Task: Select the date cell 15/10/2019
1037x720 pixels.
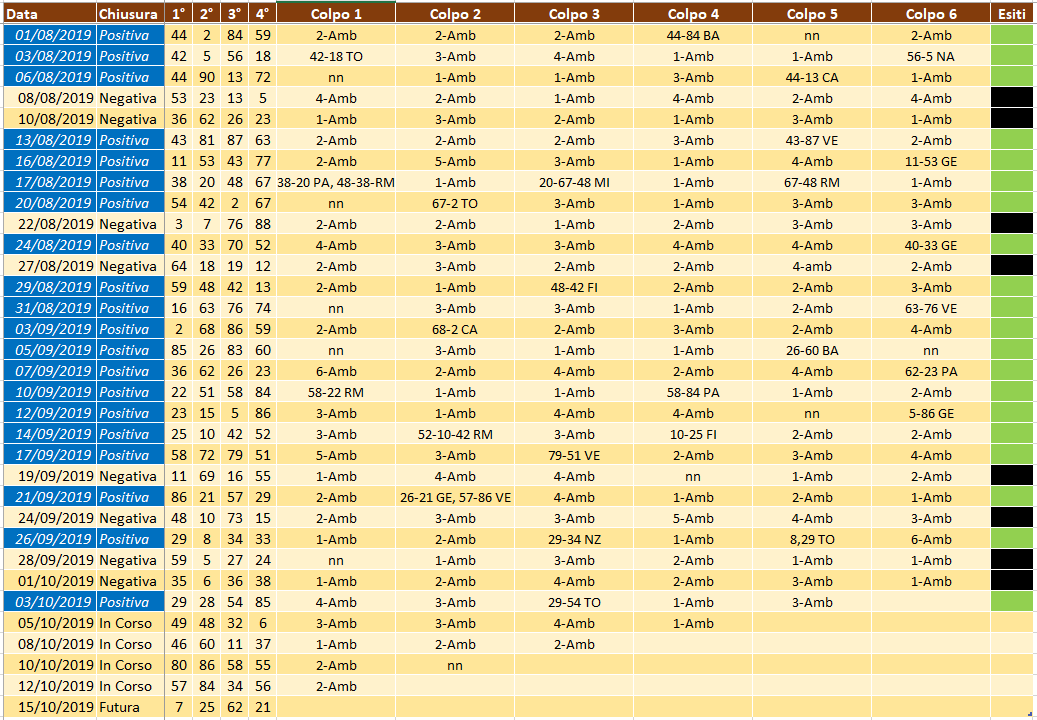Action: [50, 707]
